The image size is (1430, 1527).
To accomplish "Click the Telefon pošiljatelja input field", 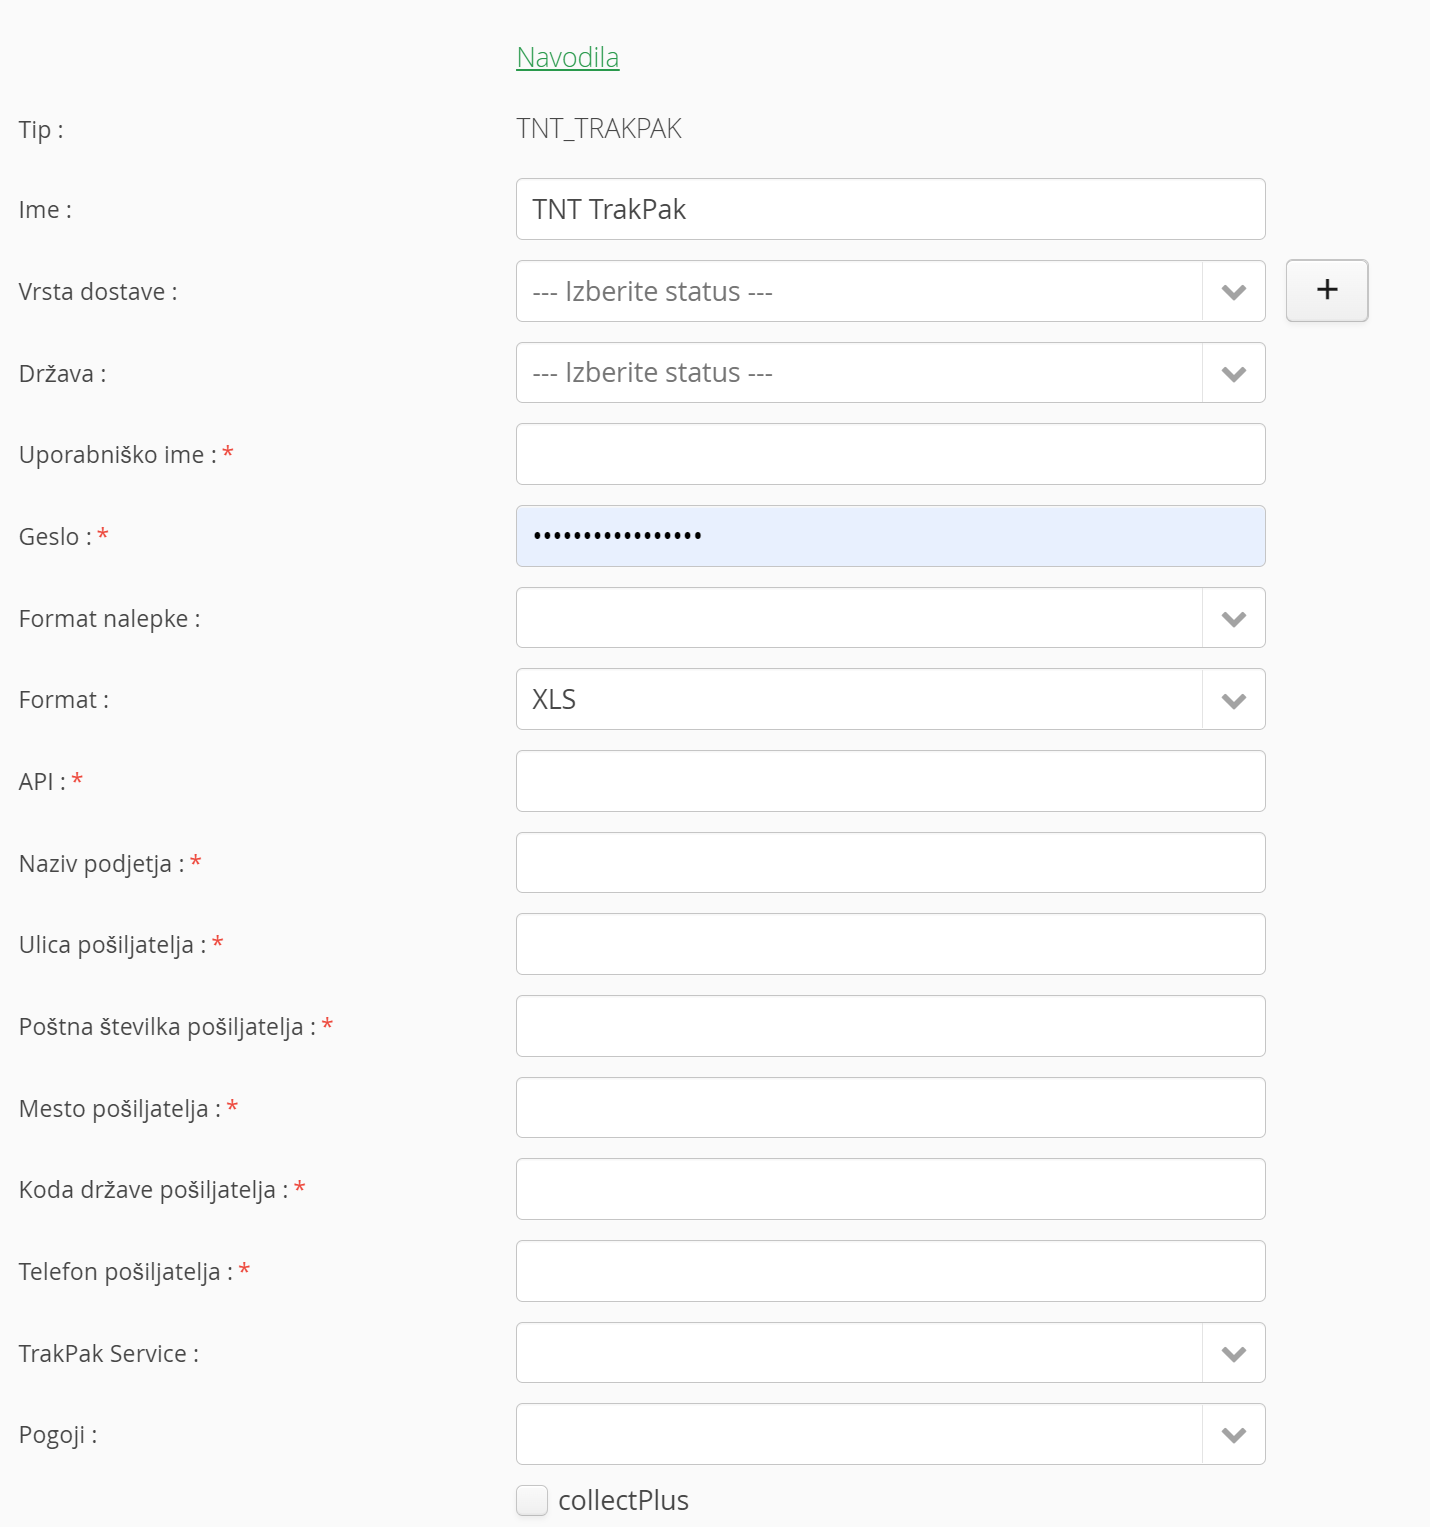I will (890, 1271).
